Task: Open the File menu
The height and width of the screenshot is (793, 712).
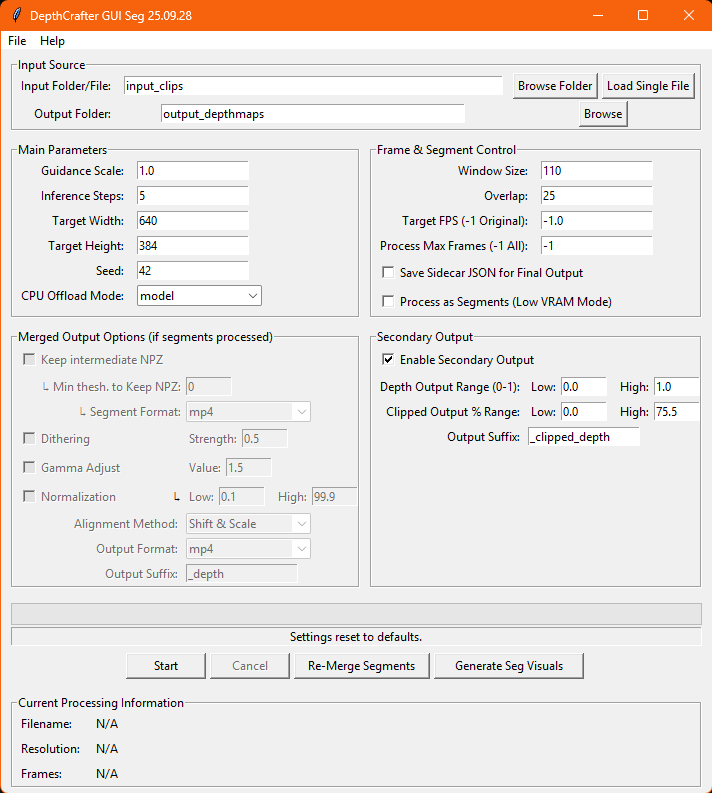Action: pos(17,41)
